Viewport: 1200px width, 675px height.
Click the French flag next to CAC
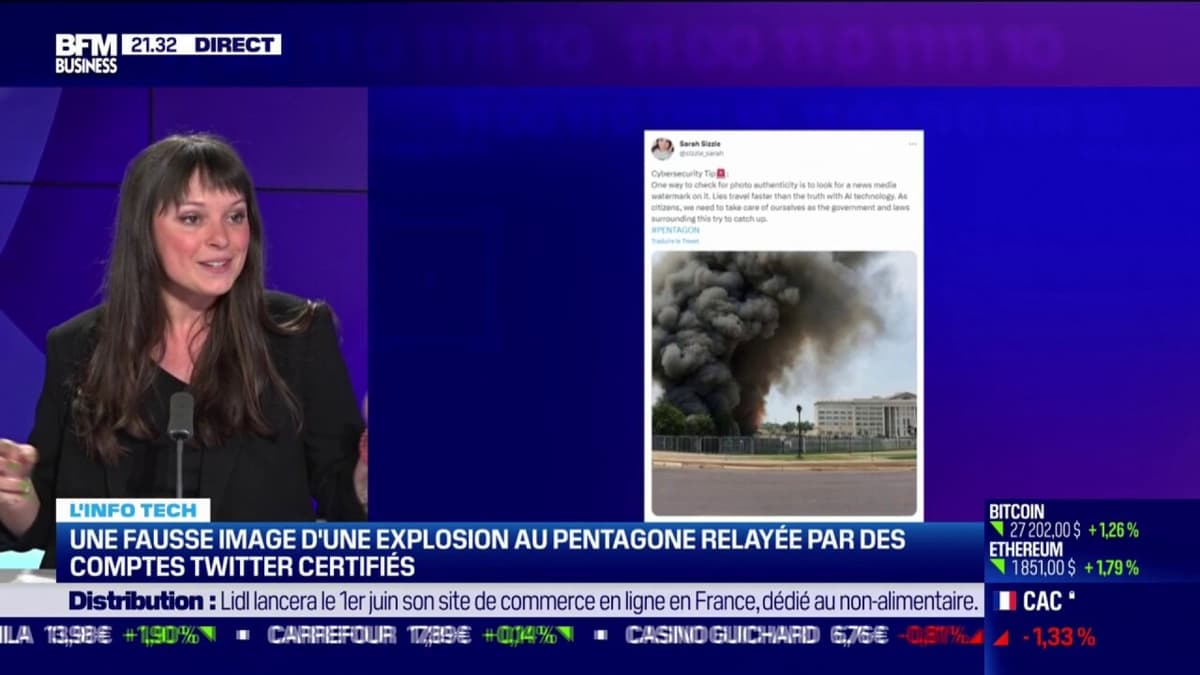tap(1005, 601)
